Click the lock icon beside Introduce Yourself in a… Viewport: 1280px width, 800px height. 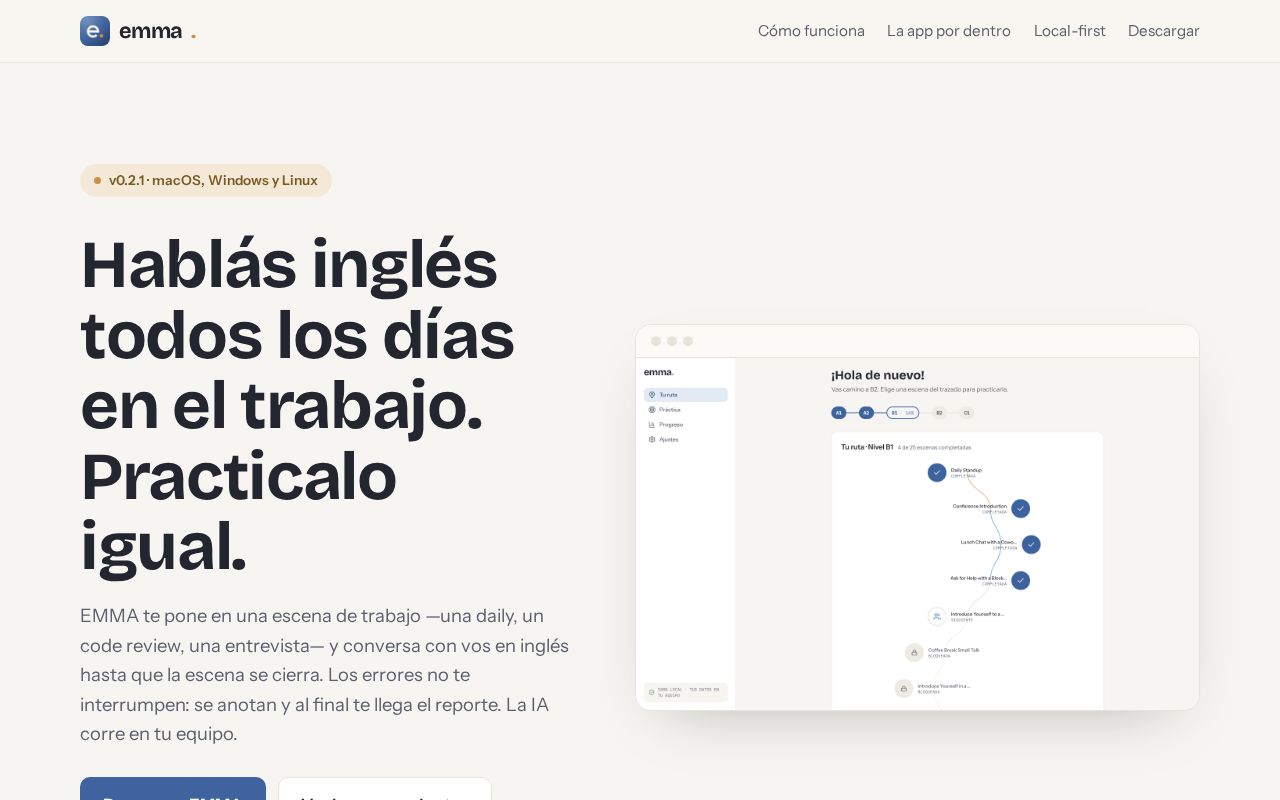coord(903,688)
